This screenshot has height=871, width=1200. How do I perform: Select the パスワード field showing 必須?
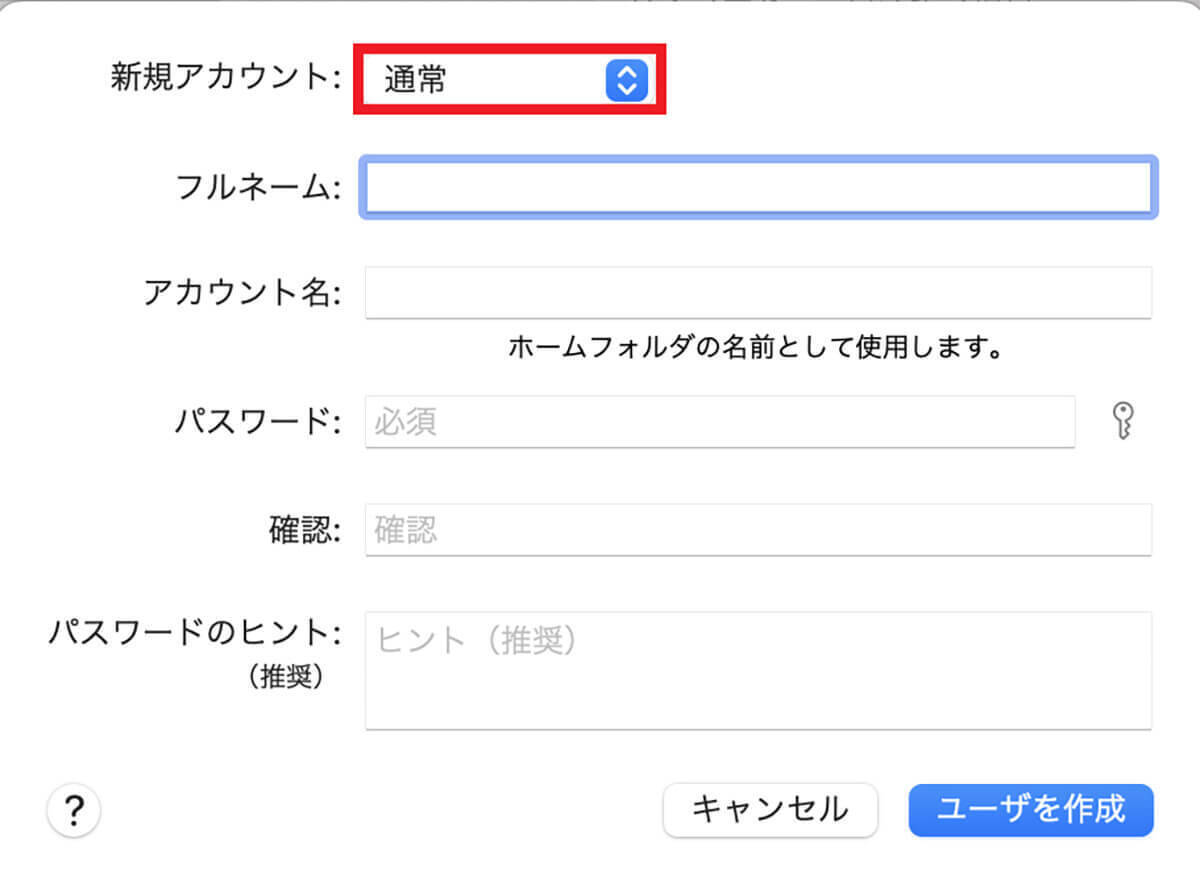click(720, 422)
